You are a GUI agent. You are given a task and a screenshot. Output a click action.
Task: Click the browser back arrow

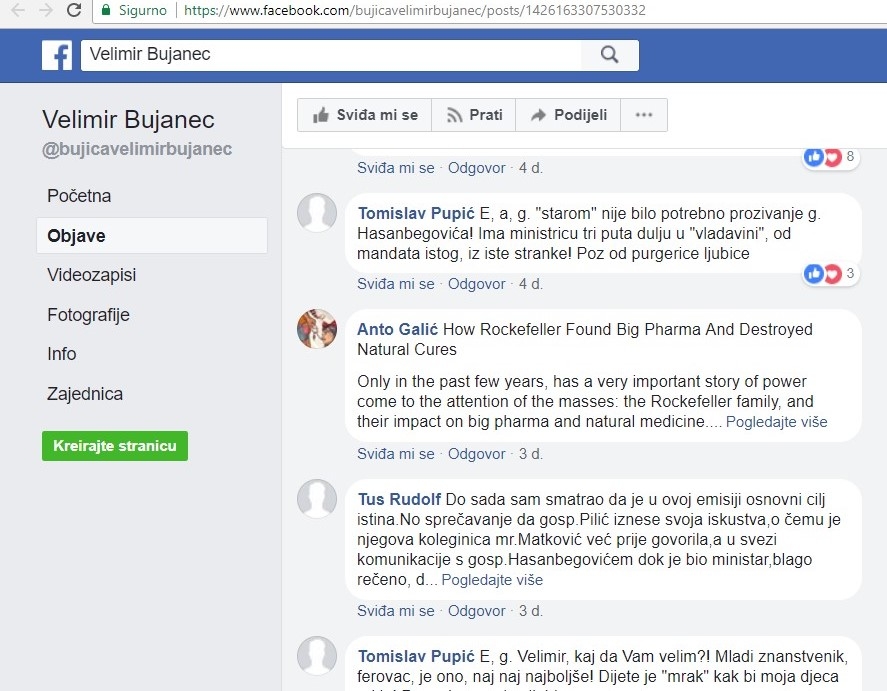[x=17, y=11]
